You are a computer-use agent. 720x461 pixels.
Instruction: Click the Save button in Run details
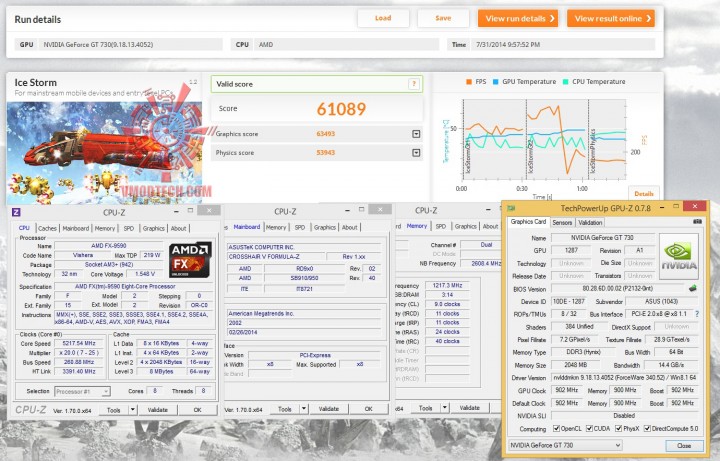point(443,18)
